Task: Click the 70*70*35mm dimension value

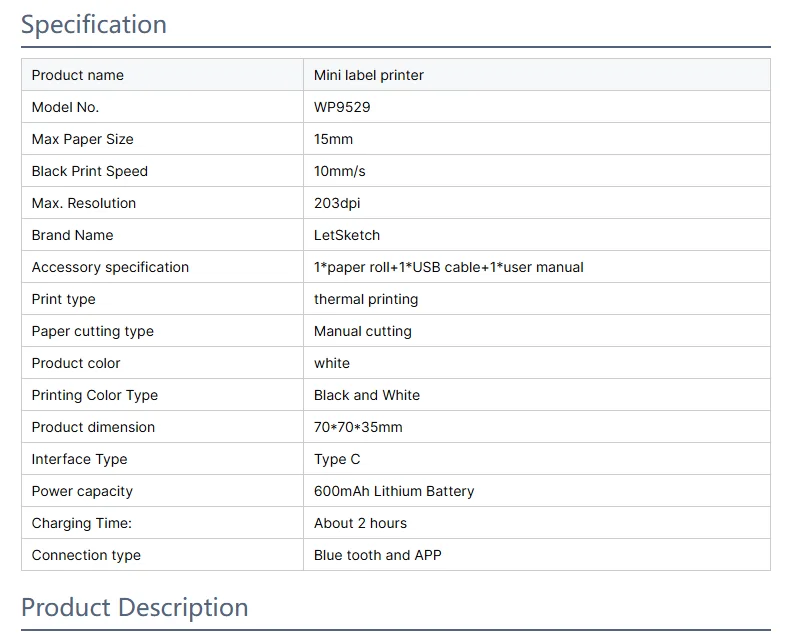Action: tap(358, 427)
